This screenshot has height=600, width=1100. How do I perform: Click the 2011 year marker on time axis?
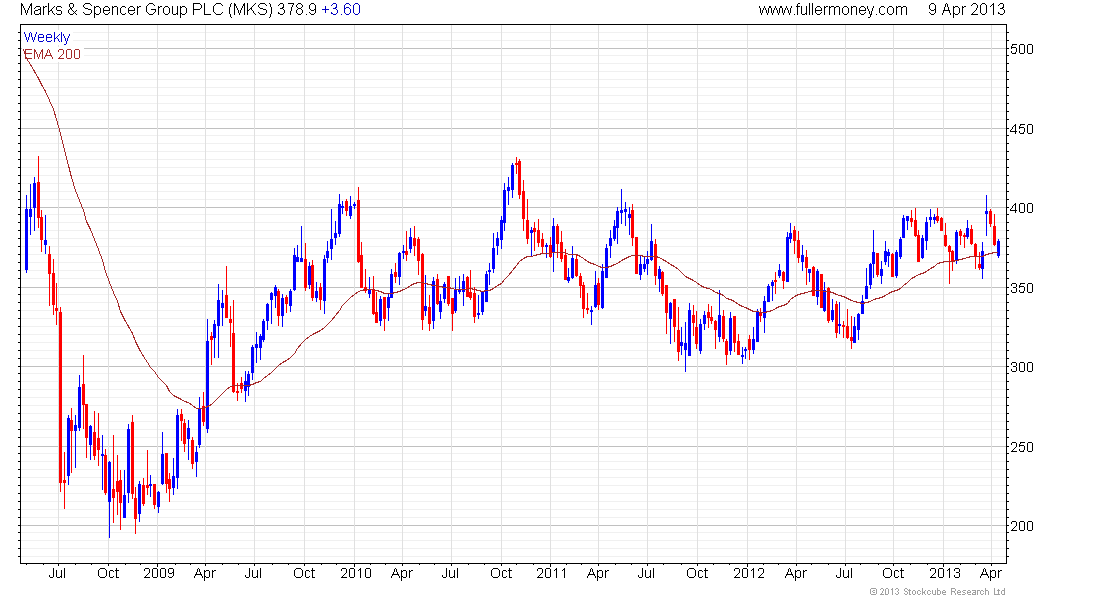[551, 573]
